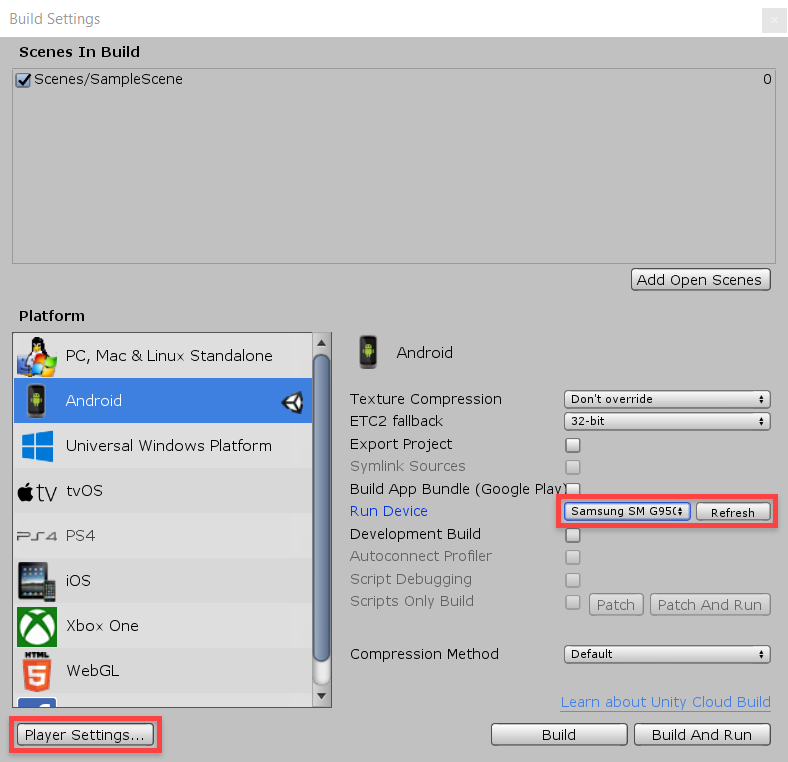Click the Android phone icon in platform list
788x762 pixels.
coord(36,401)
